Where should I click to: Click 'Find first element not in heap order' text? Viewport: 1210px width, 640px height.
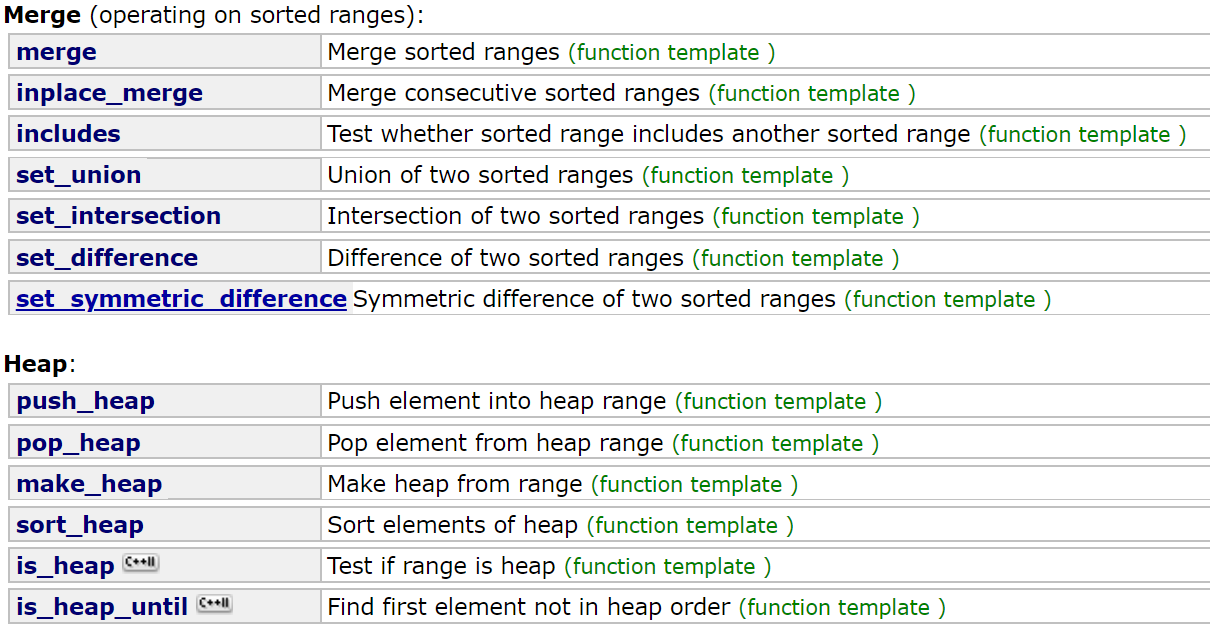coord(529,607)
